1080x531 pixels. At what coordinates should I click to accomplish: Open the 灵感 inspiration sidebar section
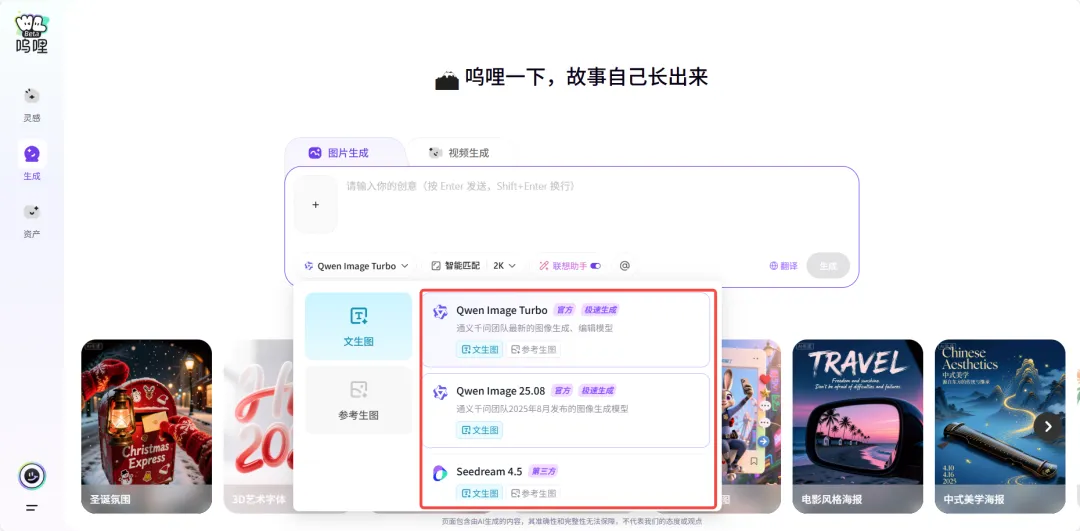[x=32, y=105]
